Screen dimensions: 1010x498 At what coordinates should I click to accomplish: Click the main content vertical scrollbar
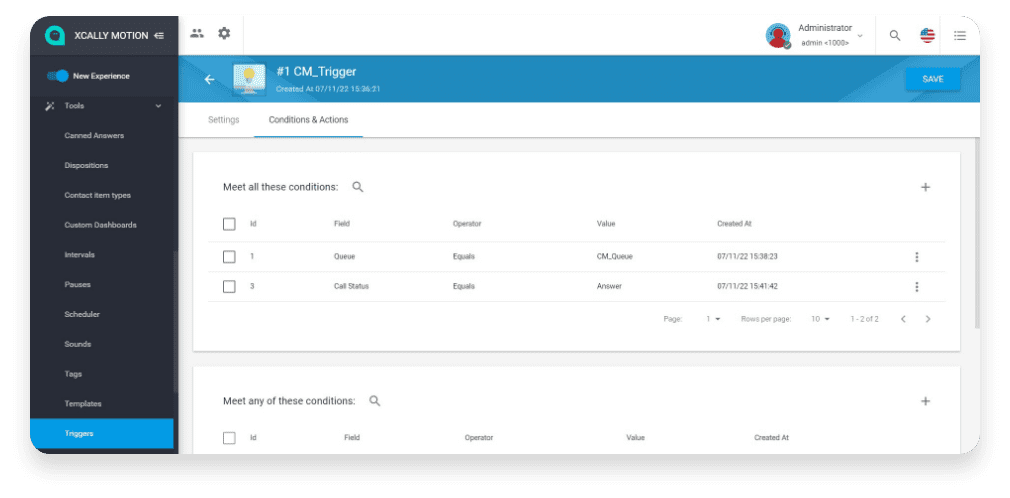(x=977, y=232)
